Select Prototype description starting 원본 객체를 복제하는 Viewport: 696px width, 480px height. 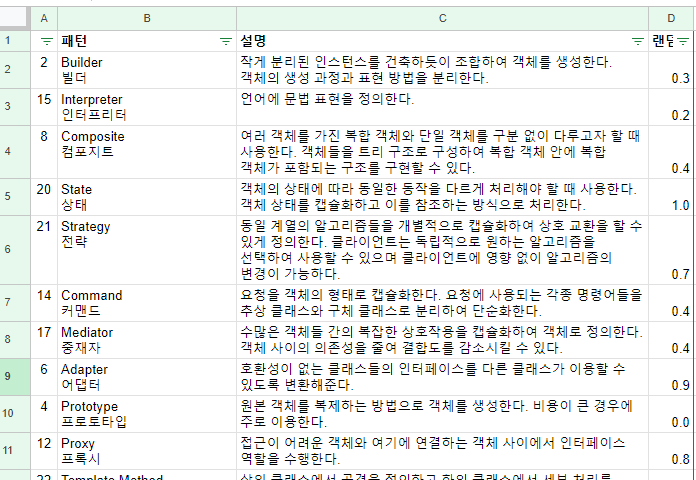pos(443,414)
